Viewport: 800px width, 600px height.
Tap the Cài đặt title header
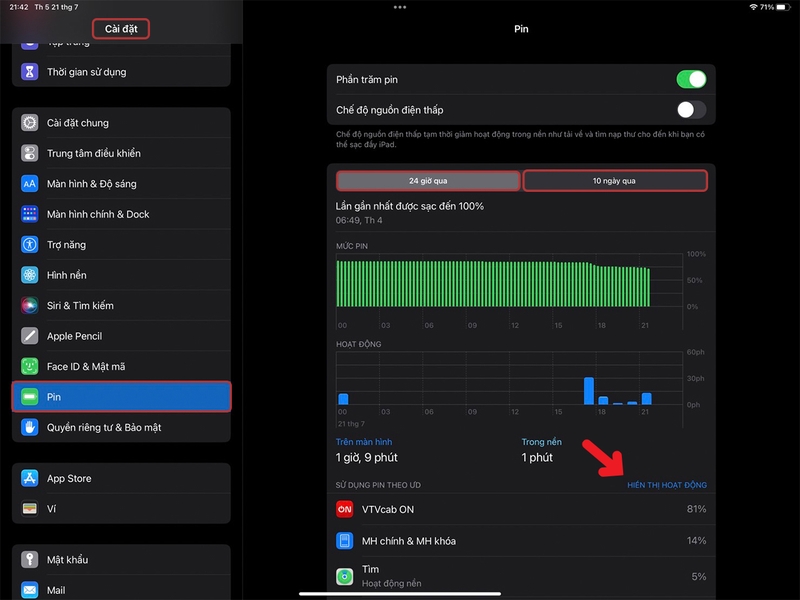[x=121, y=29]
